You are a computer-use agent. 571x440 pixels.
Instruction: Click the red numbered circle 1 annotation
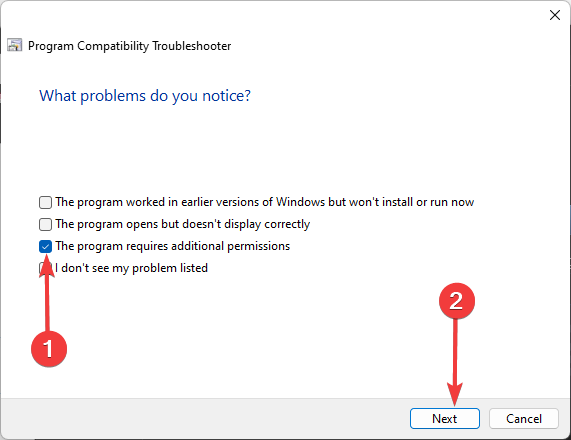[49, 349]
